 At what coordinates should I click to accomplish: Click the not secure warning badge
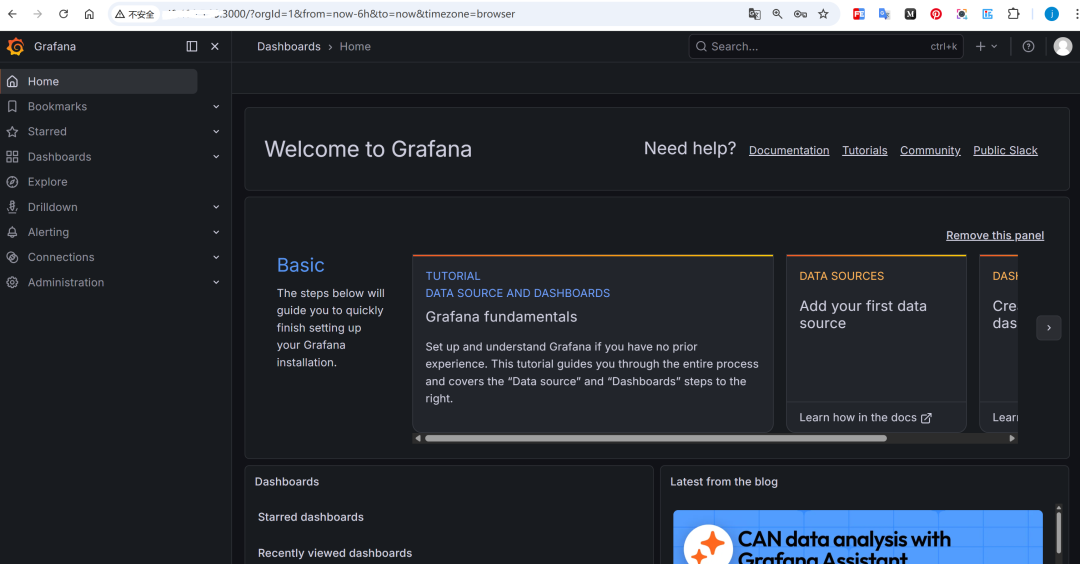[135, 14]
